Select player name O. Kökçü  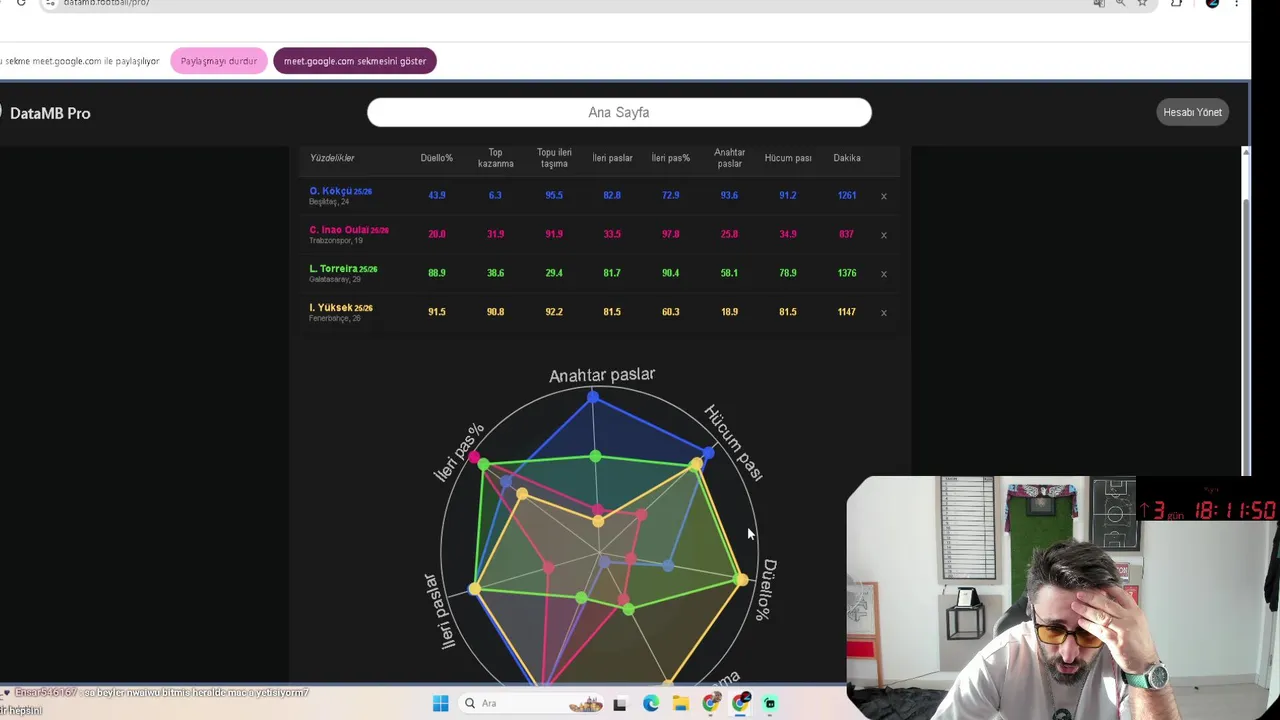[x=329, y=191]
